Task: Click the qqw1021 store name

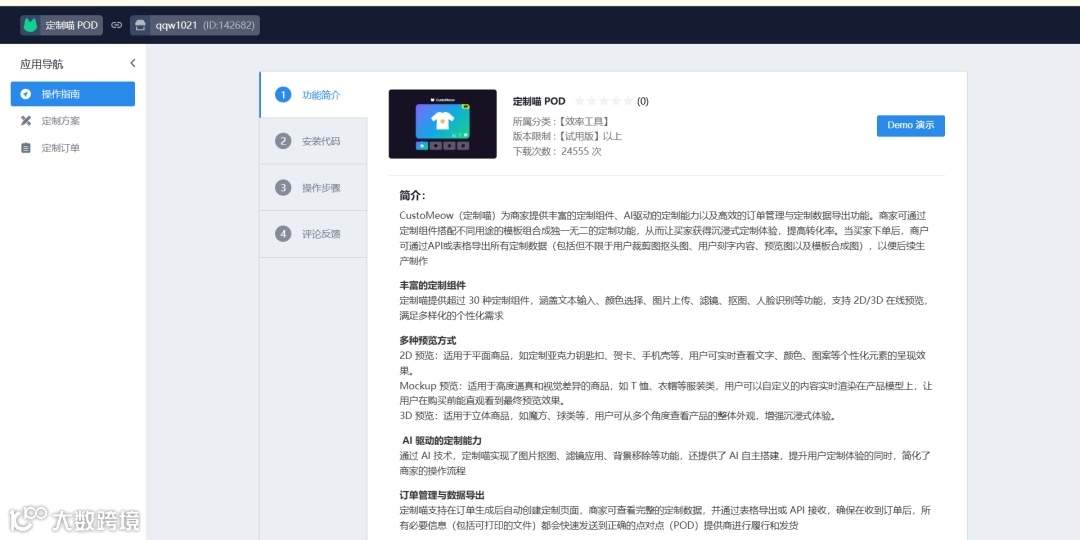Action: tap(176, 25)
